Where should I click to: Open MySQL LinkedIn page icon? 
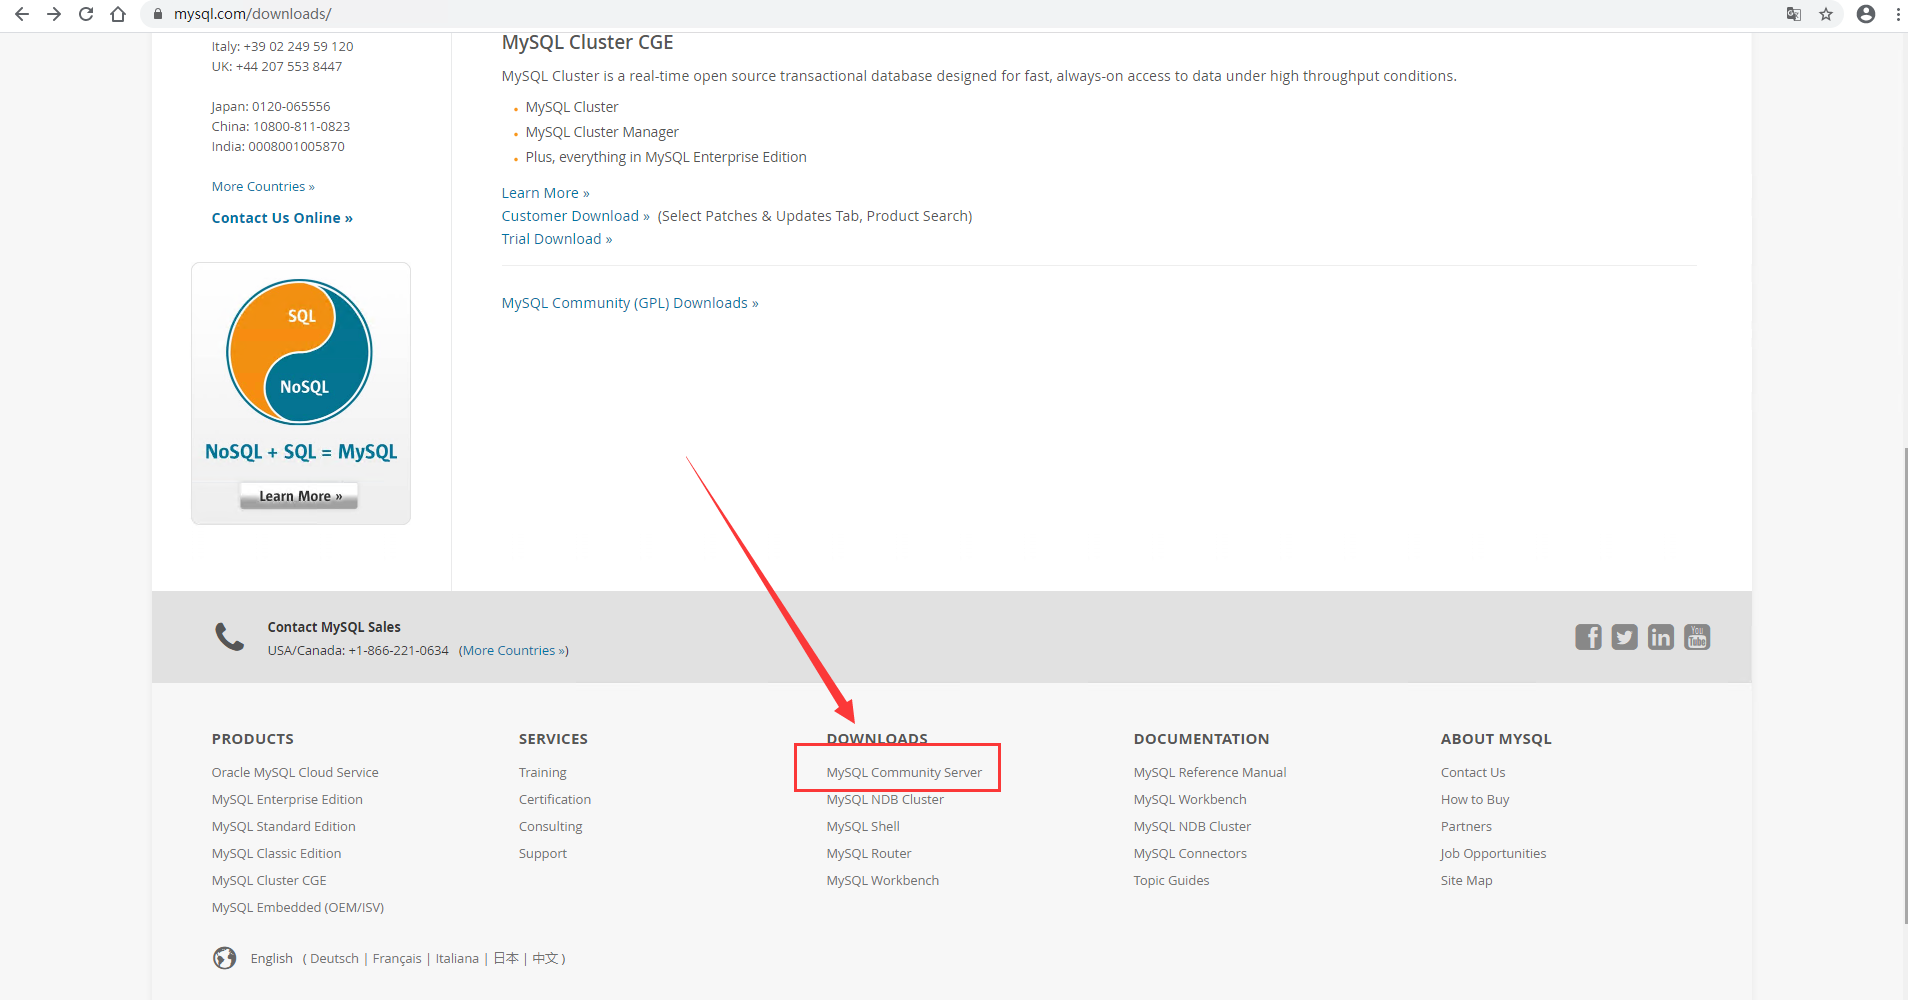1661,637
